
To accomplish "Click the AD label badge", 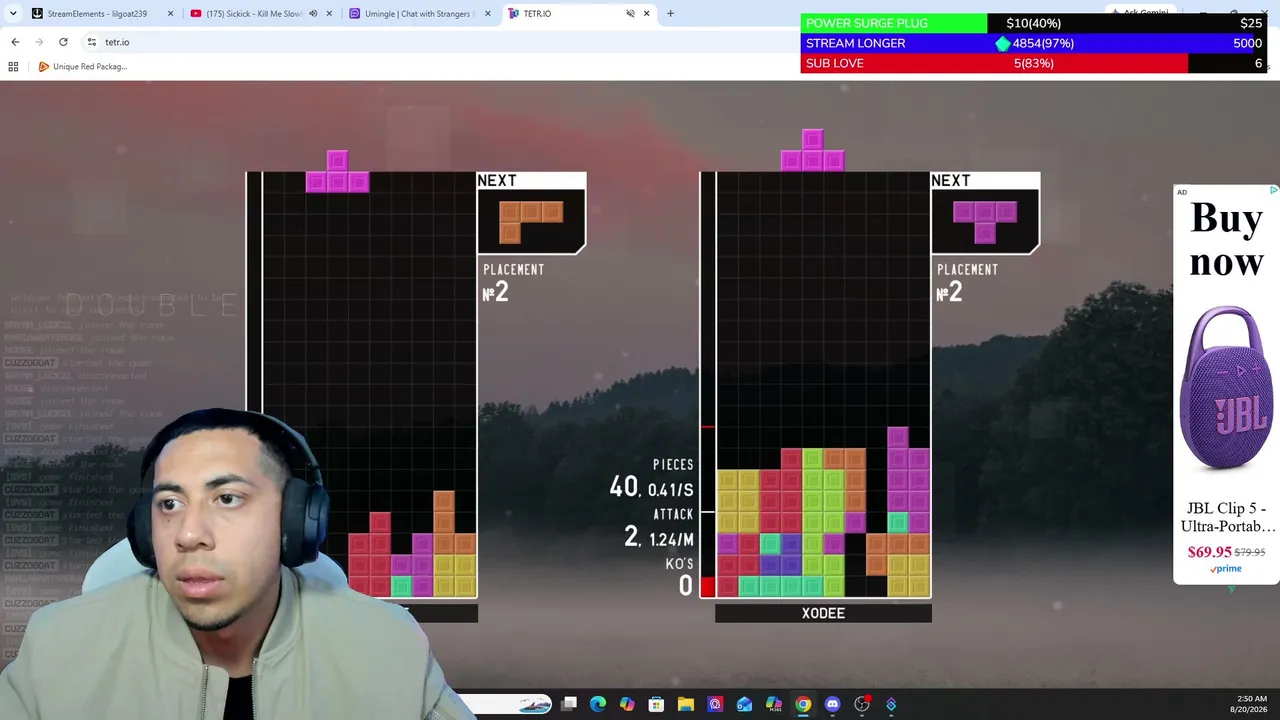I will [x=1182, y=192].
